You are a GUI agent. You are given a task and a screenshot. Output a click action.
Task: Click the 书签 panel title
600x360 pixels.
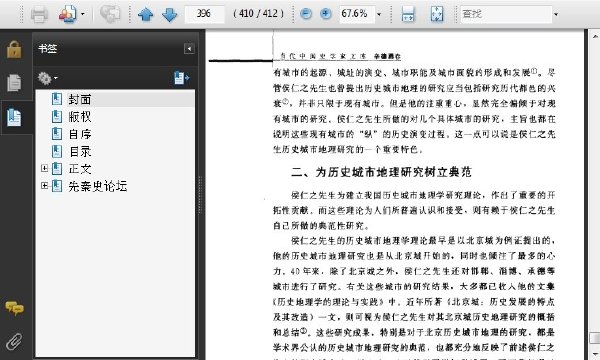click(47, 49)
